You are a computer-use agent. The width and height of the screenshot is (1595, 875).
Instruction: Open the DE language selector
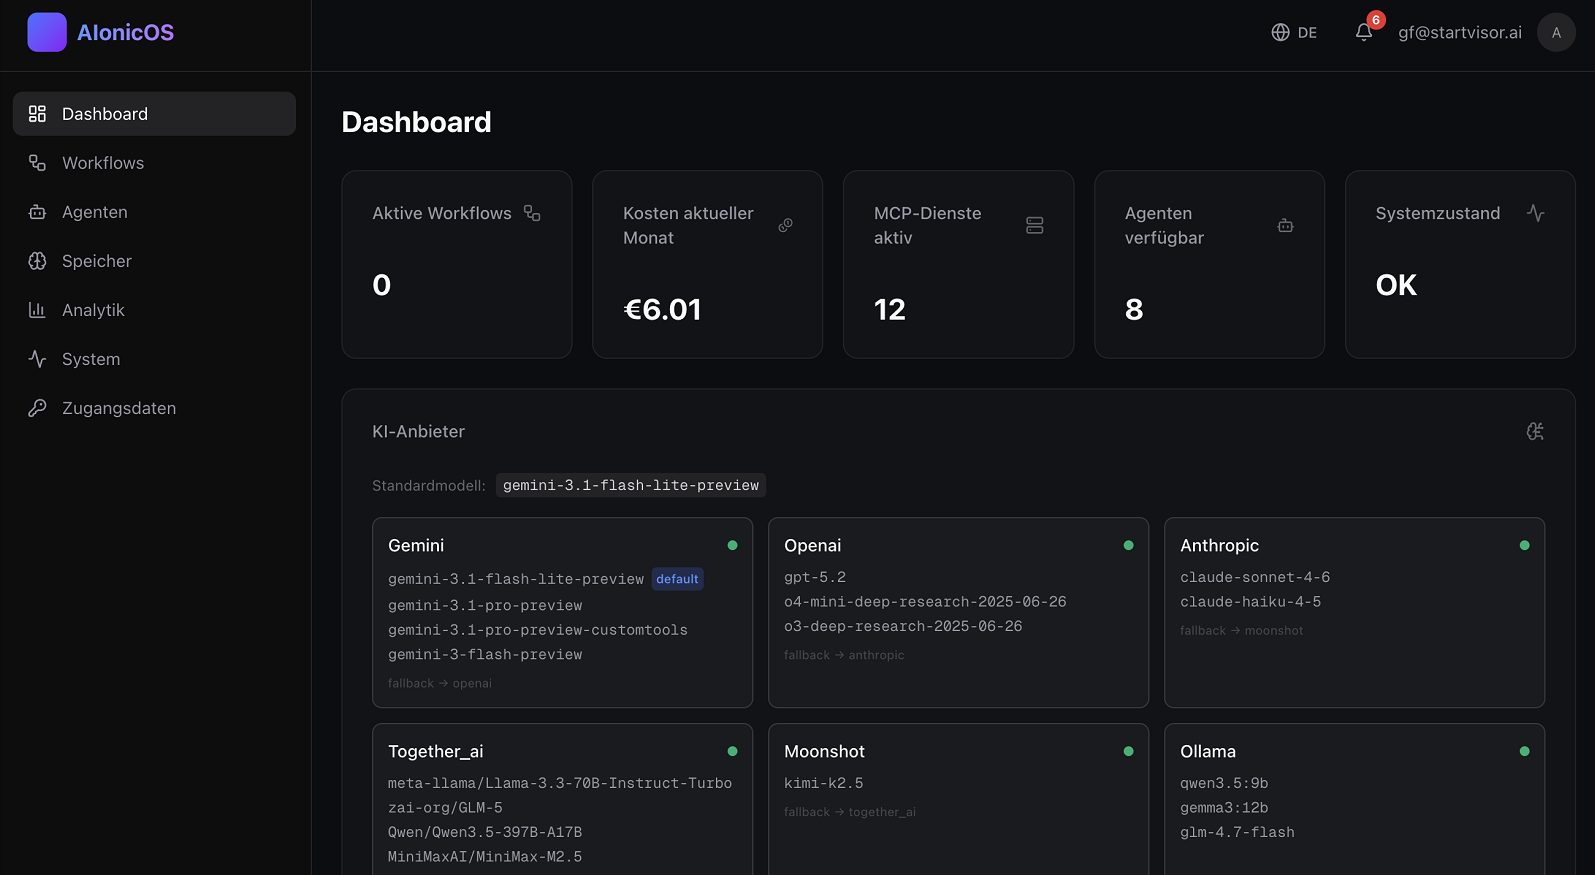pyautogui.click(x=1306, y=32)
